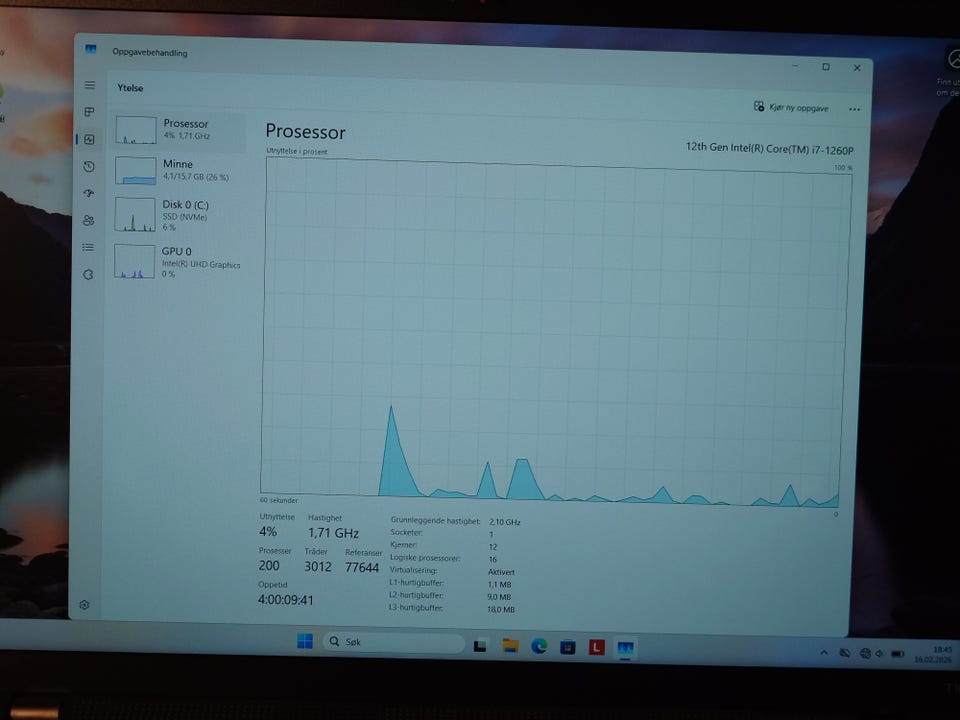The height and width of the screenshot is (720, 960).
Task: Click the '2,10 GHz' base speed value
Action: pyautogui.click(x=504, y=522)
